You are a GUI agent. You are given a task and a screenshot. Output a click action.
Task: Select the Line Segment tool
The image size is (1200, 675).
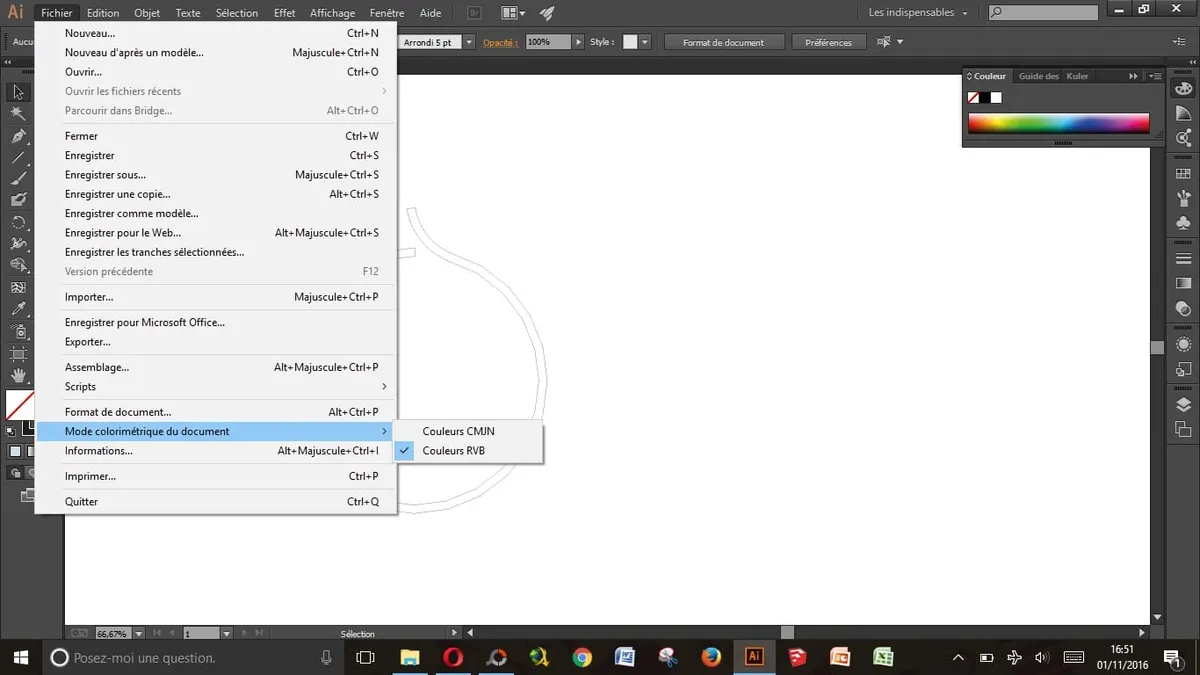tap(18, 157)
